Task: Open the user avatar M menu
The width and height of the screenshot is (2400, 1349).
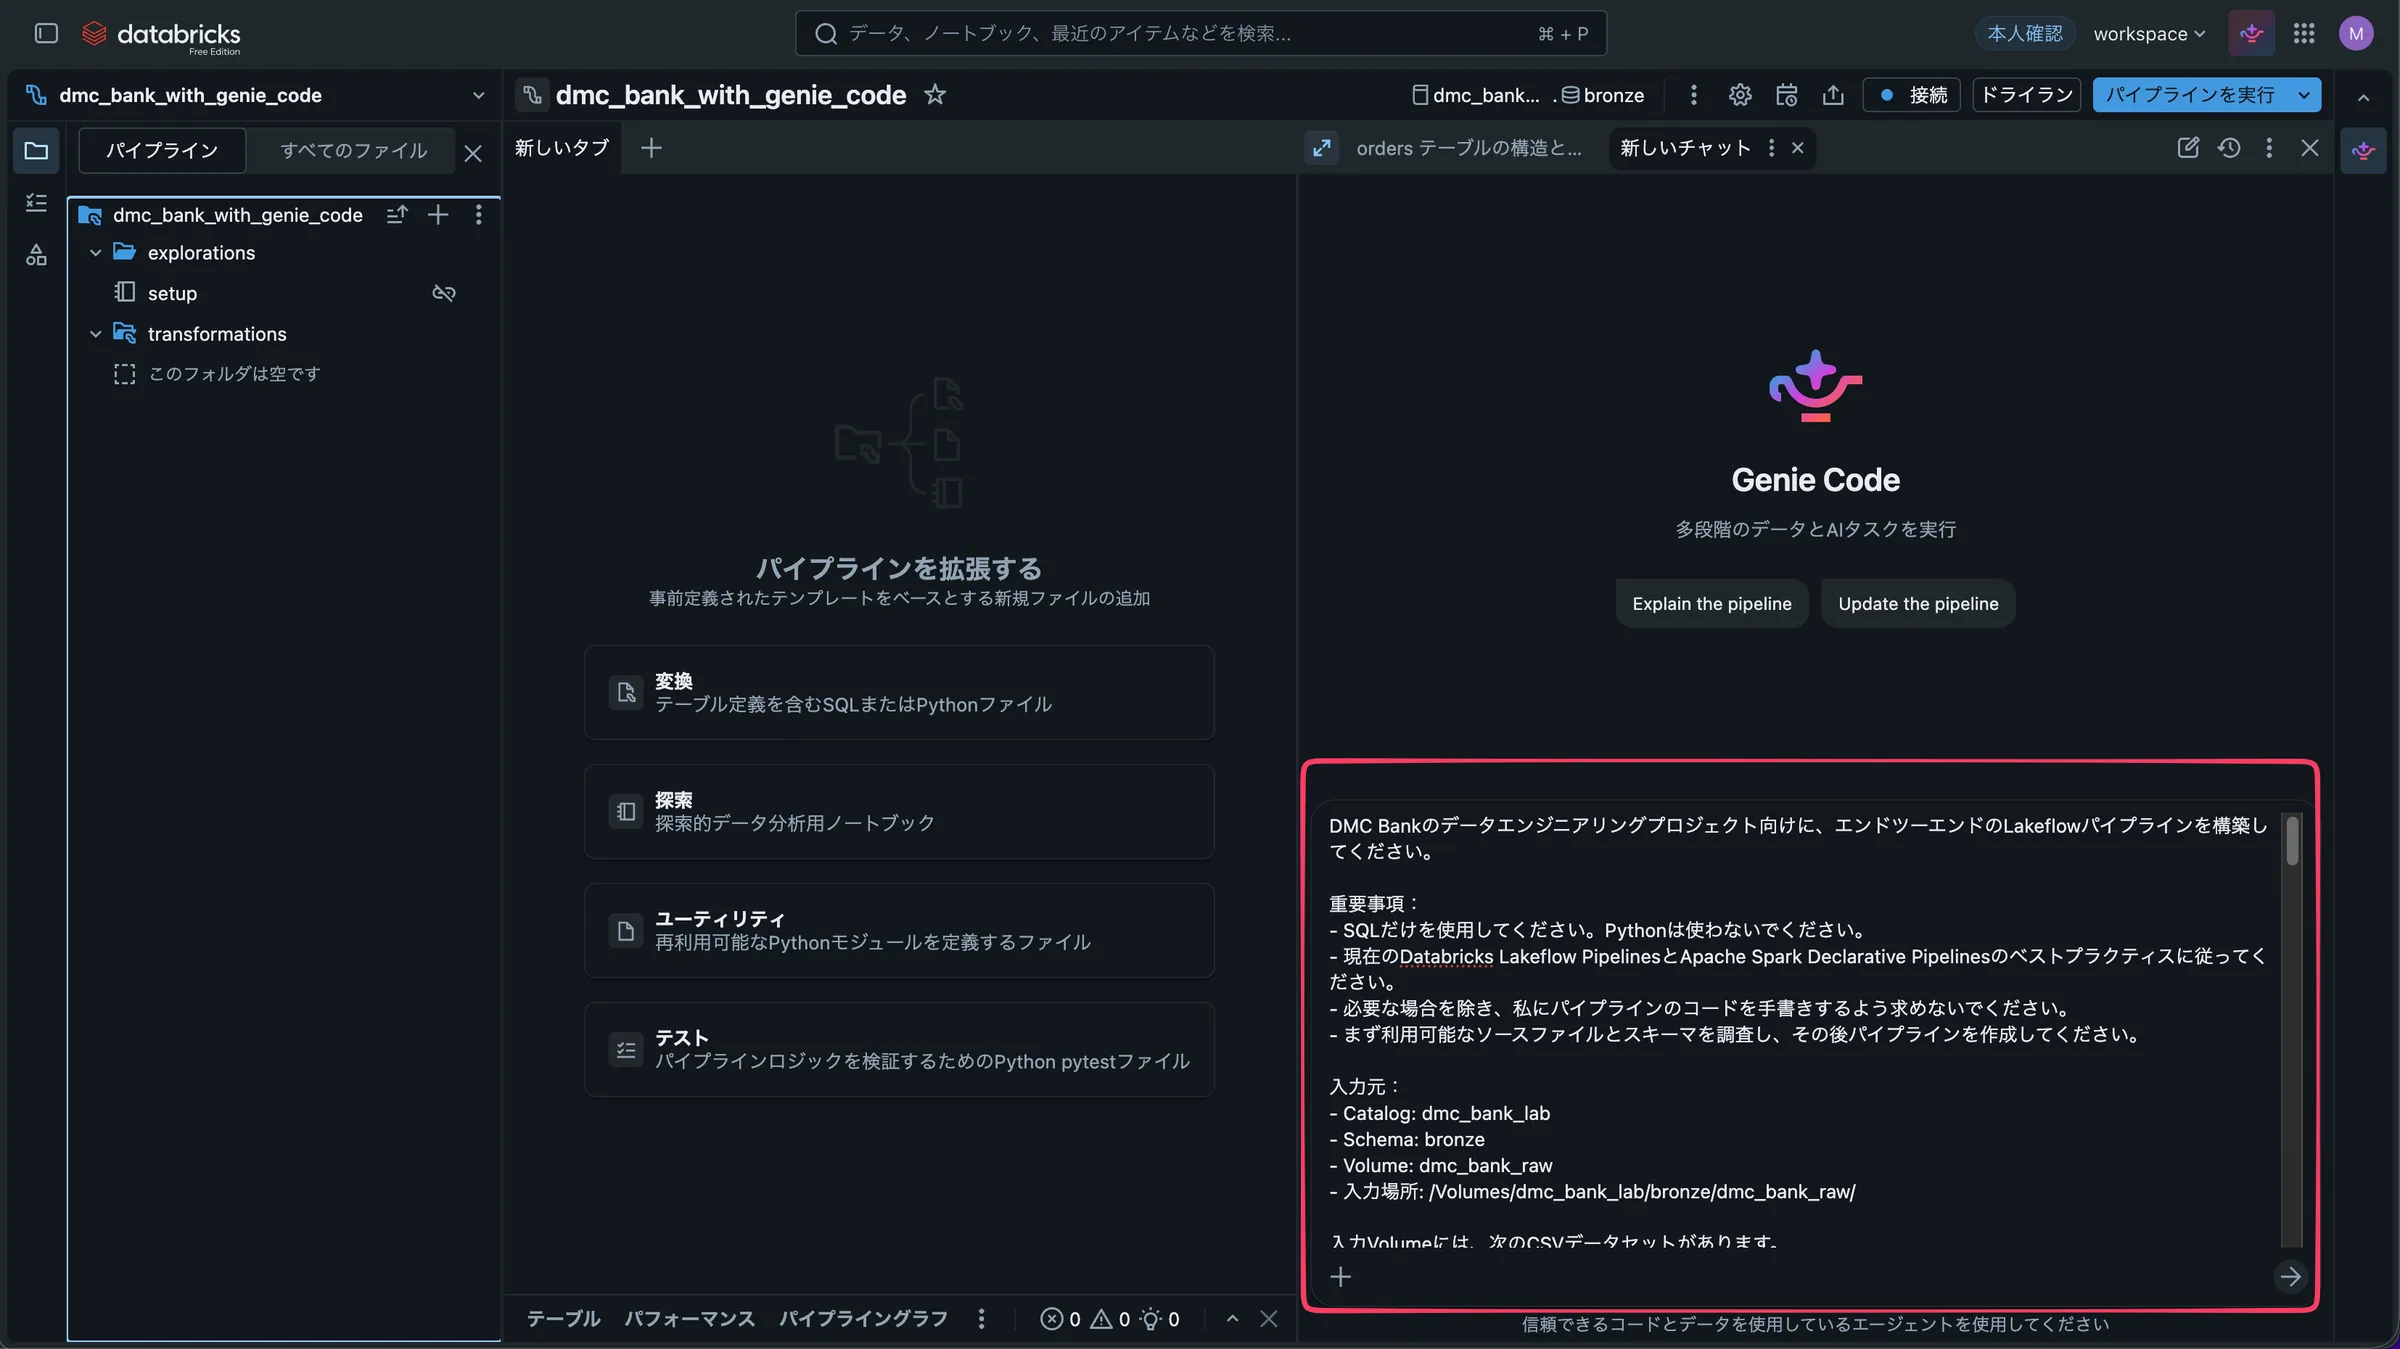Action: (2356, 34)
